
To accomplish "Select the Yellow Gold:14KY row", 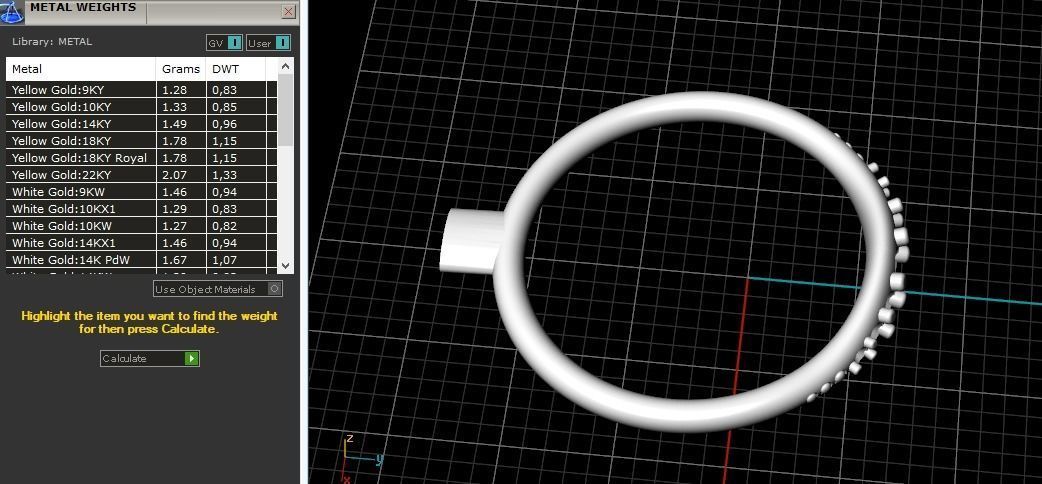I will pos(142,124).
